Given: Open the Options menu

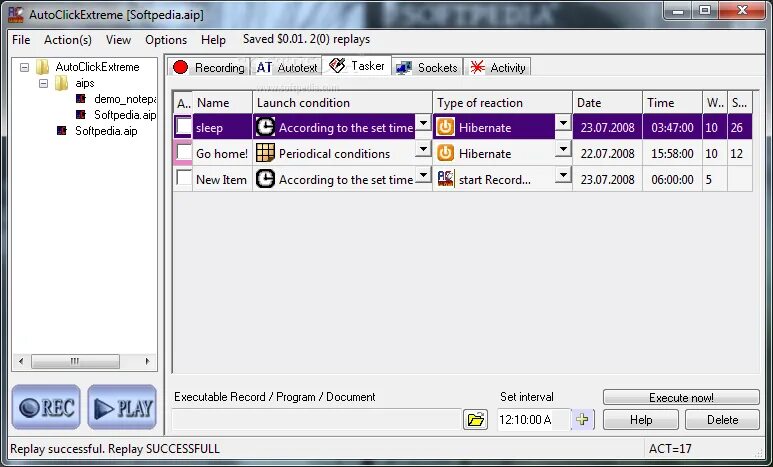Looking at the screenshot, I should 166,39.
